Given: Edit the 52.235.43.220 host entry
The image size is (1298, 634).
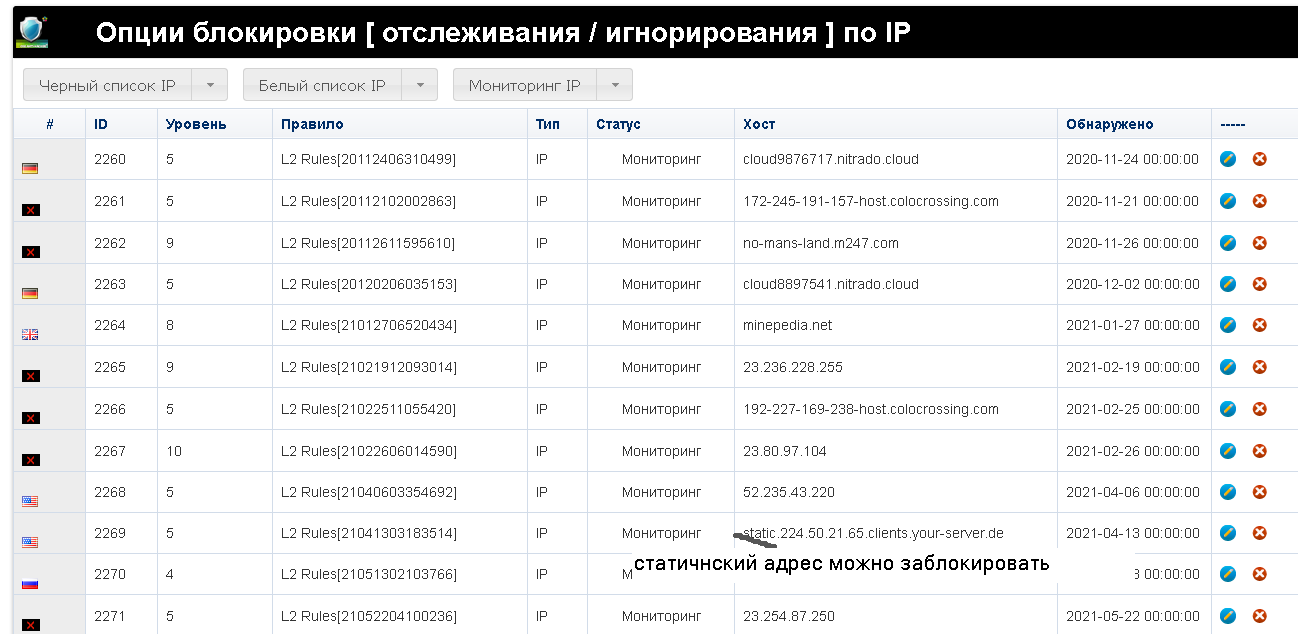Looking at the screenshot, I should coord(1228,492).
